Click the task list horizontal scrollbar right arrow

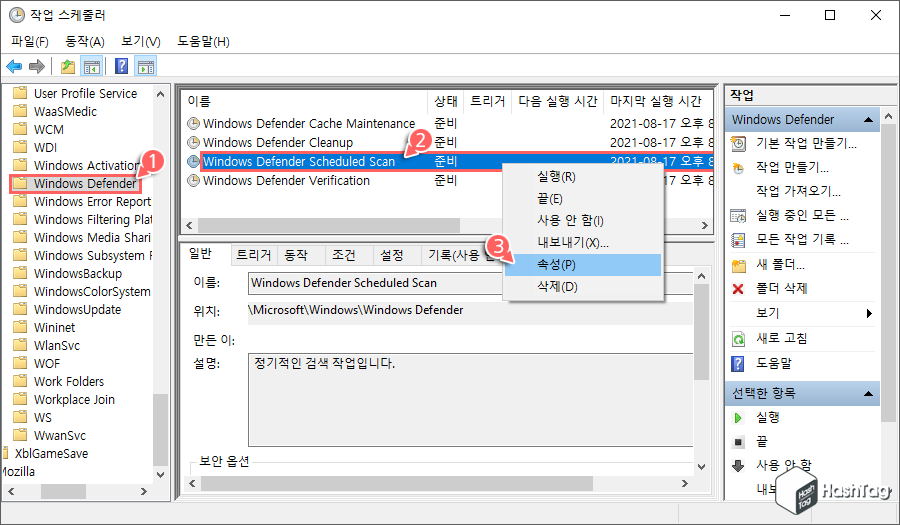(705, 225)
